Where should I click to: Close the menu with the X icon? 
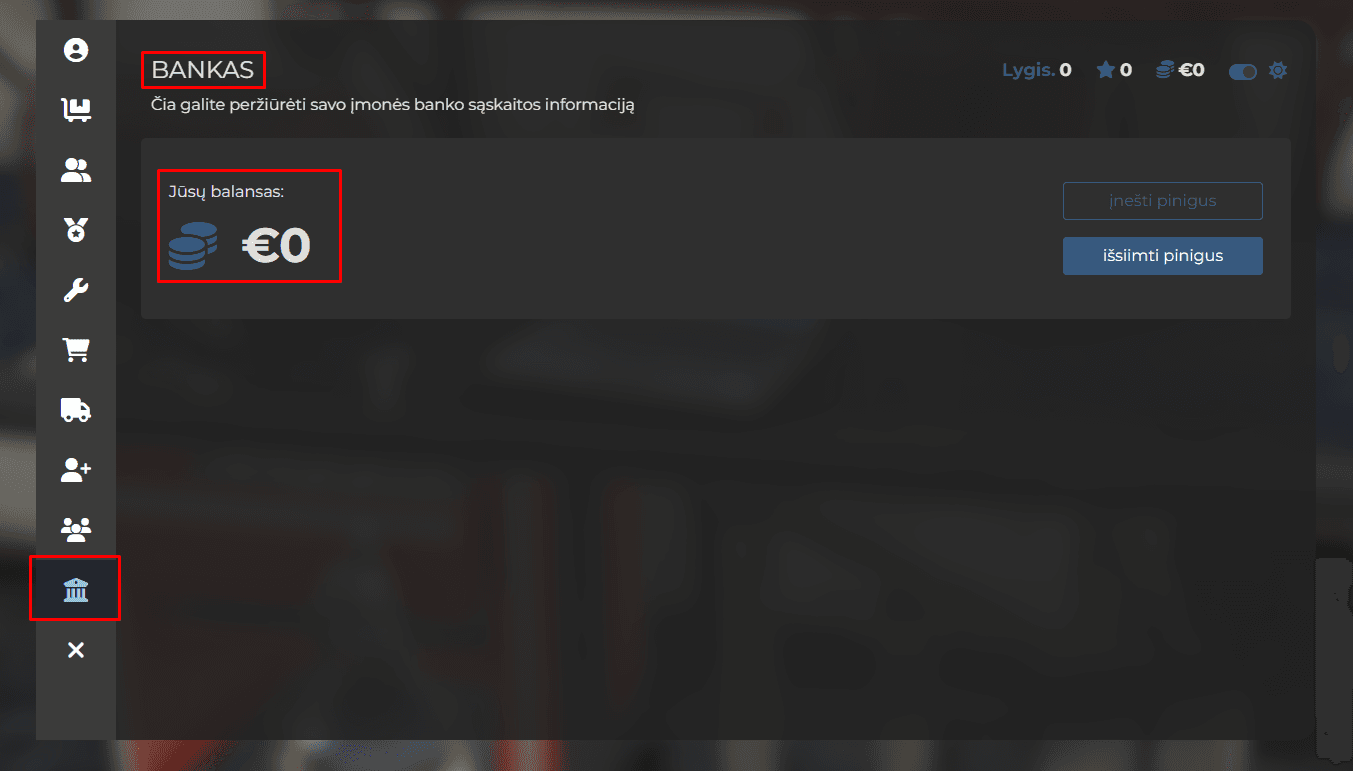click(x=76, y=650)
